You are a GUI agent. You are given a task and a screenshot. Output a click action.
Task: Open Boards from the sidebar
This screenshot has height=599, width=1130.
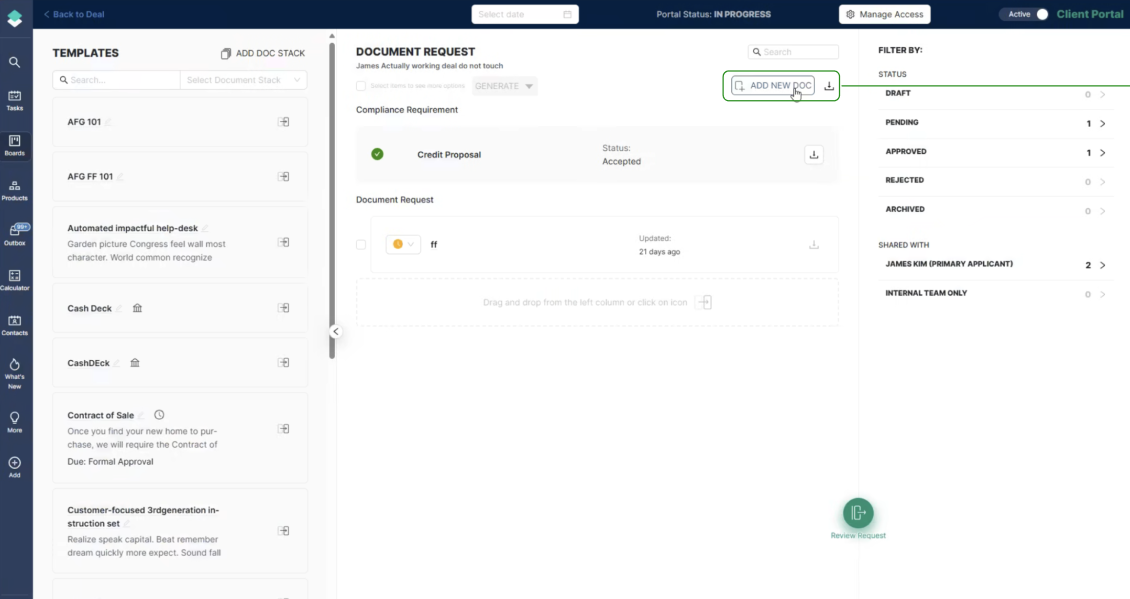(14, 146)
